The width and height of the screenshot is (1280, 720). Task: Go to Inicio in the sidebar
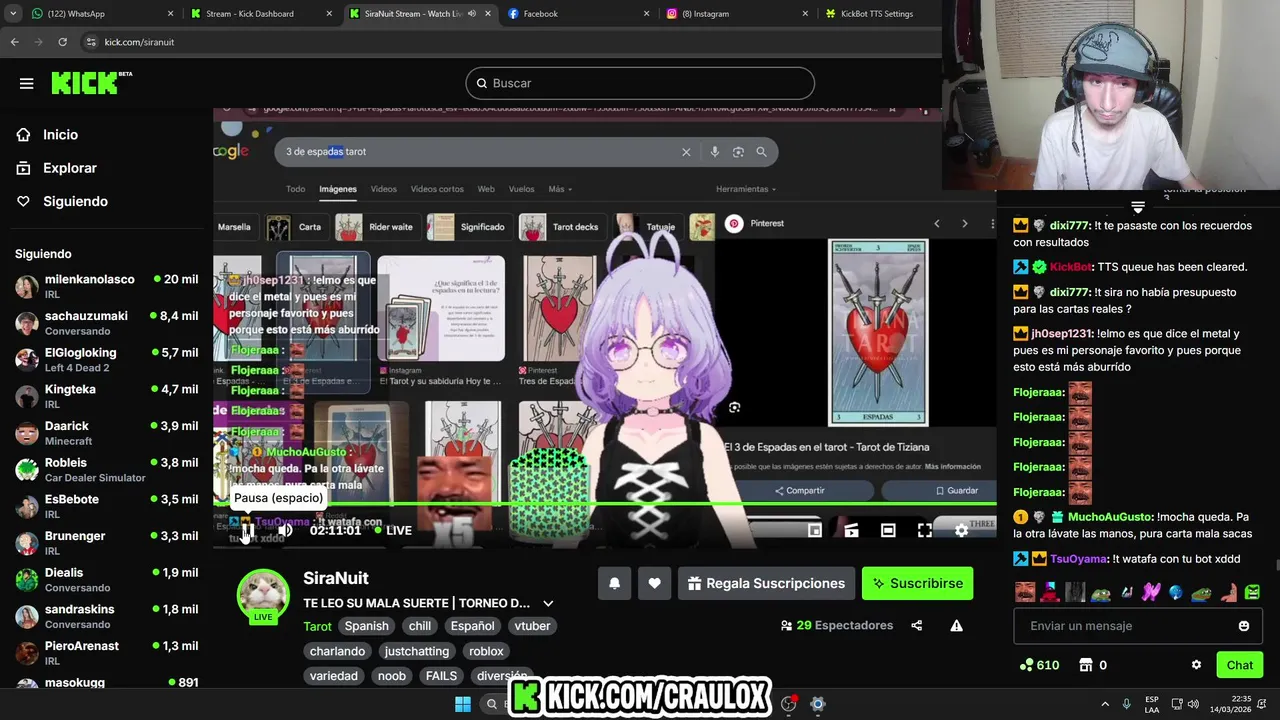(x=60, y=135)
